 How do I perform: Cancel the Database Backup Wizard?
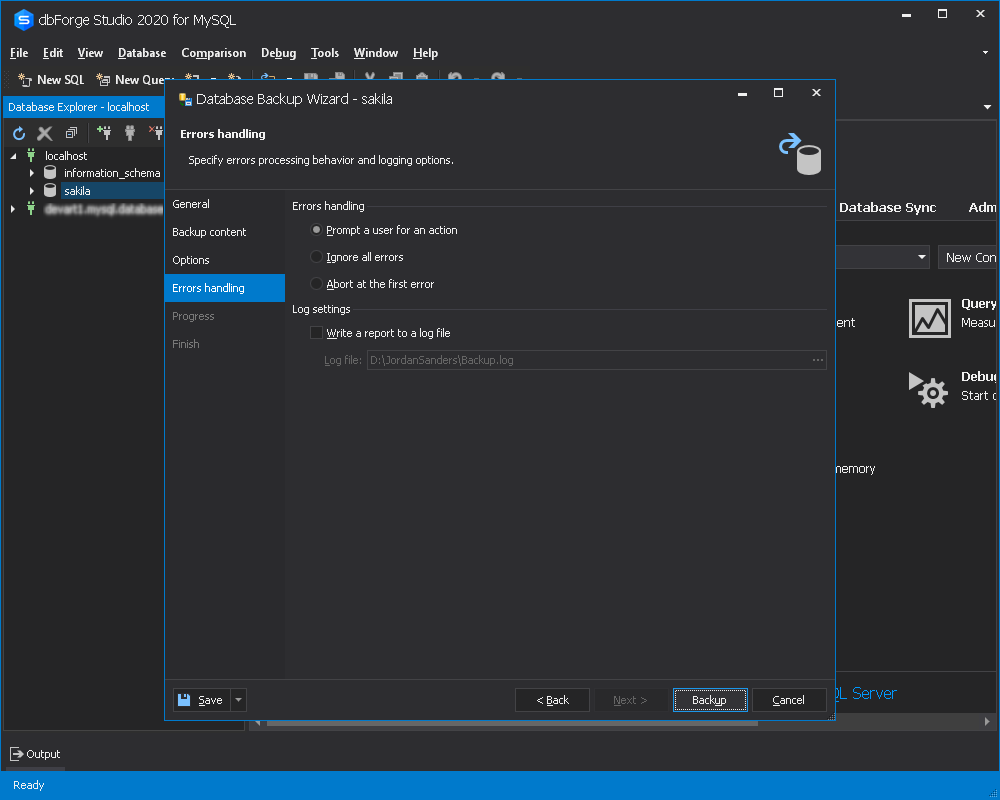(789, 700)
